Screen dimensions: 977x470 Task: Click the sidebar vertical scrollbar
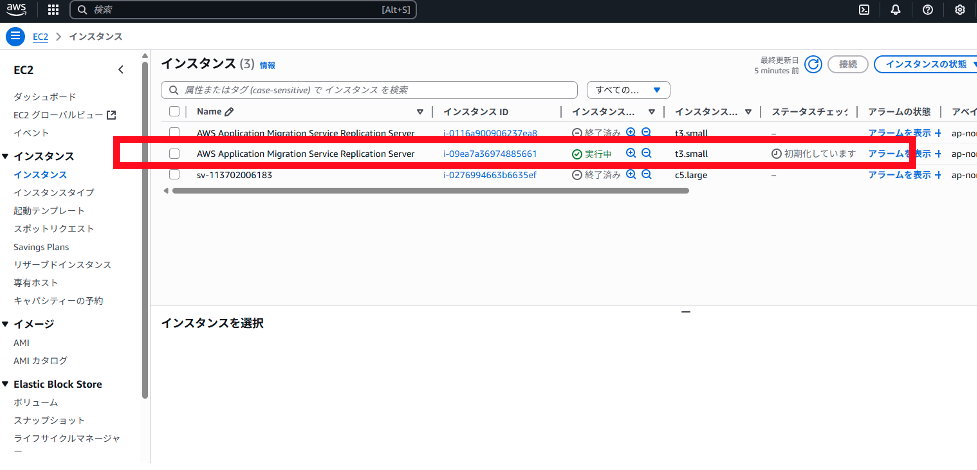145,229
